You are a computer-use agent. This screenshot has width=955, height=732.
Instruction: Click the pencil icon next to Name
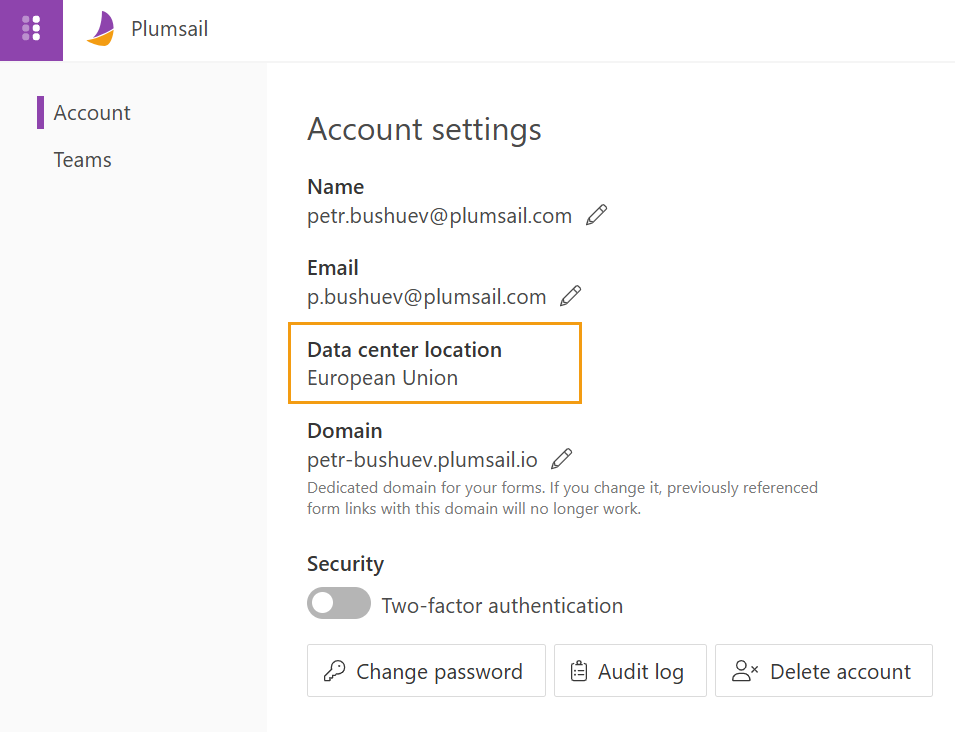[596, 215]
